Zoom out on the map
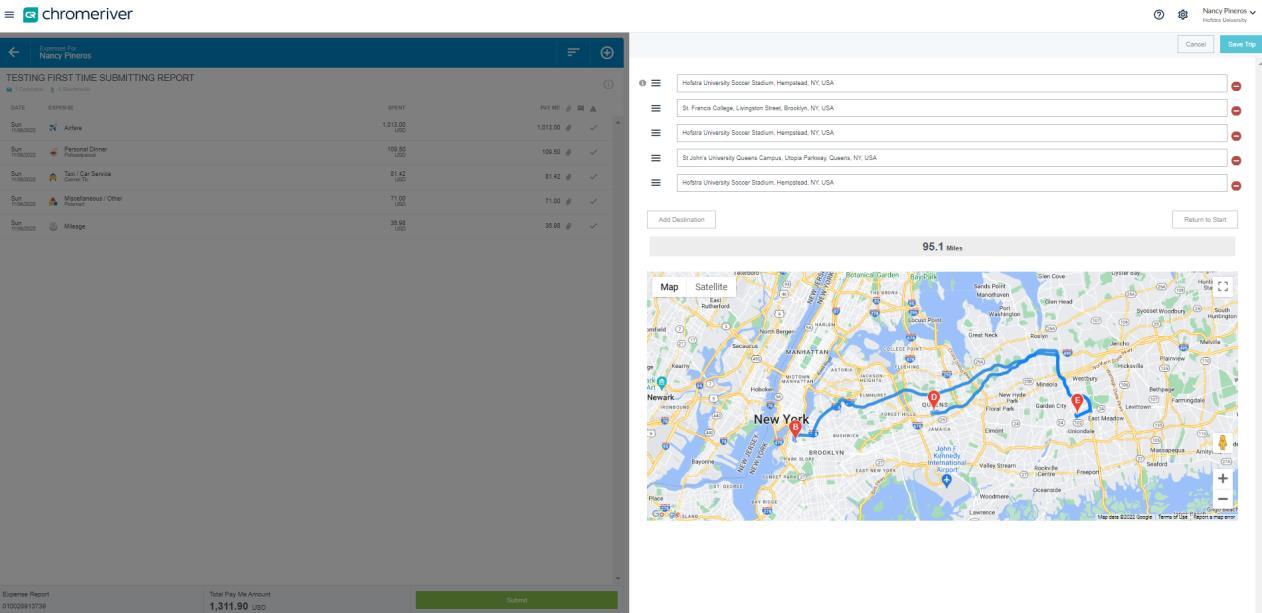This screenshot has height=613, width=1262. pyautogui.click(x=1222, y=499)
